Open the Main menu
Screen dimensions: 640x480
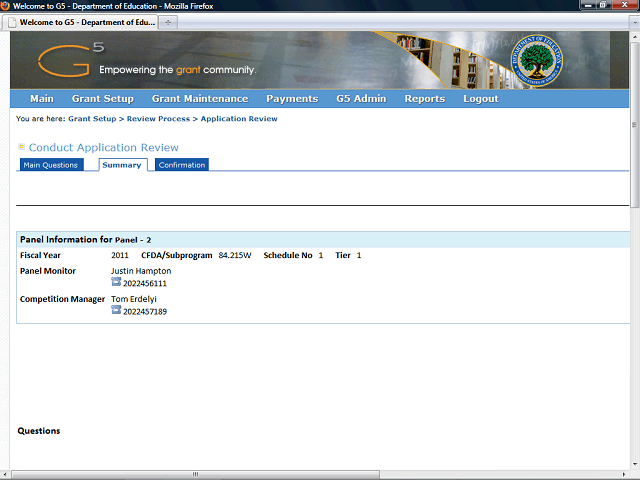pyautogui.click(x=42, y=99)
